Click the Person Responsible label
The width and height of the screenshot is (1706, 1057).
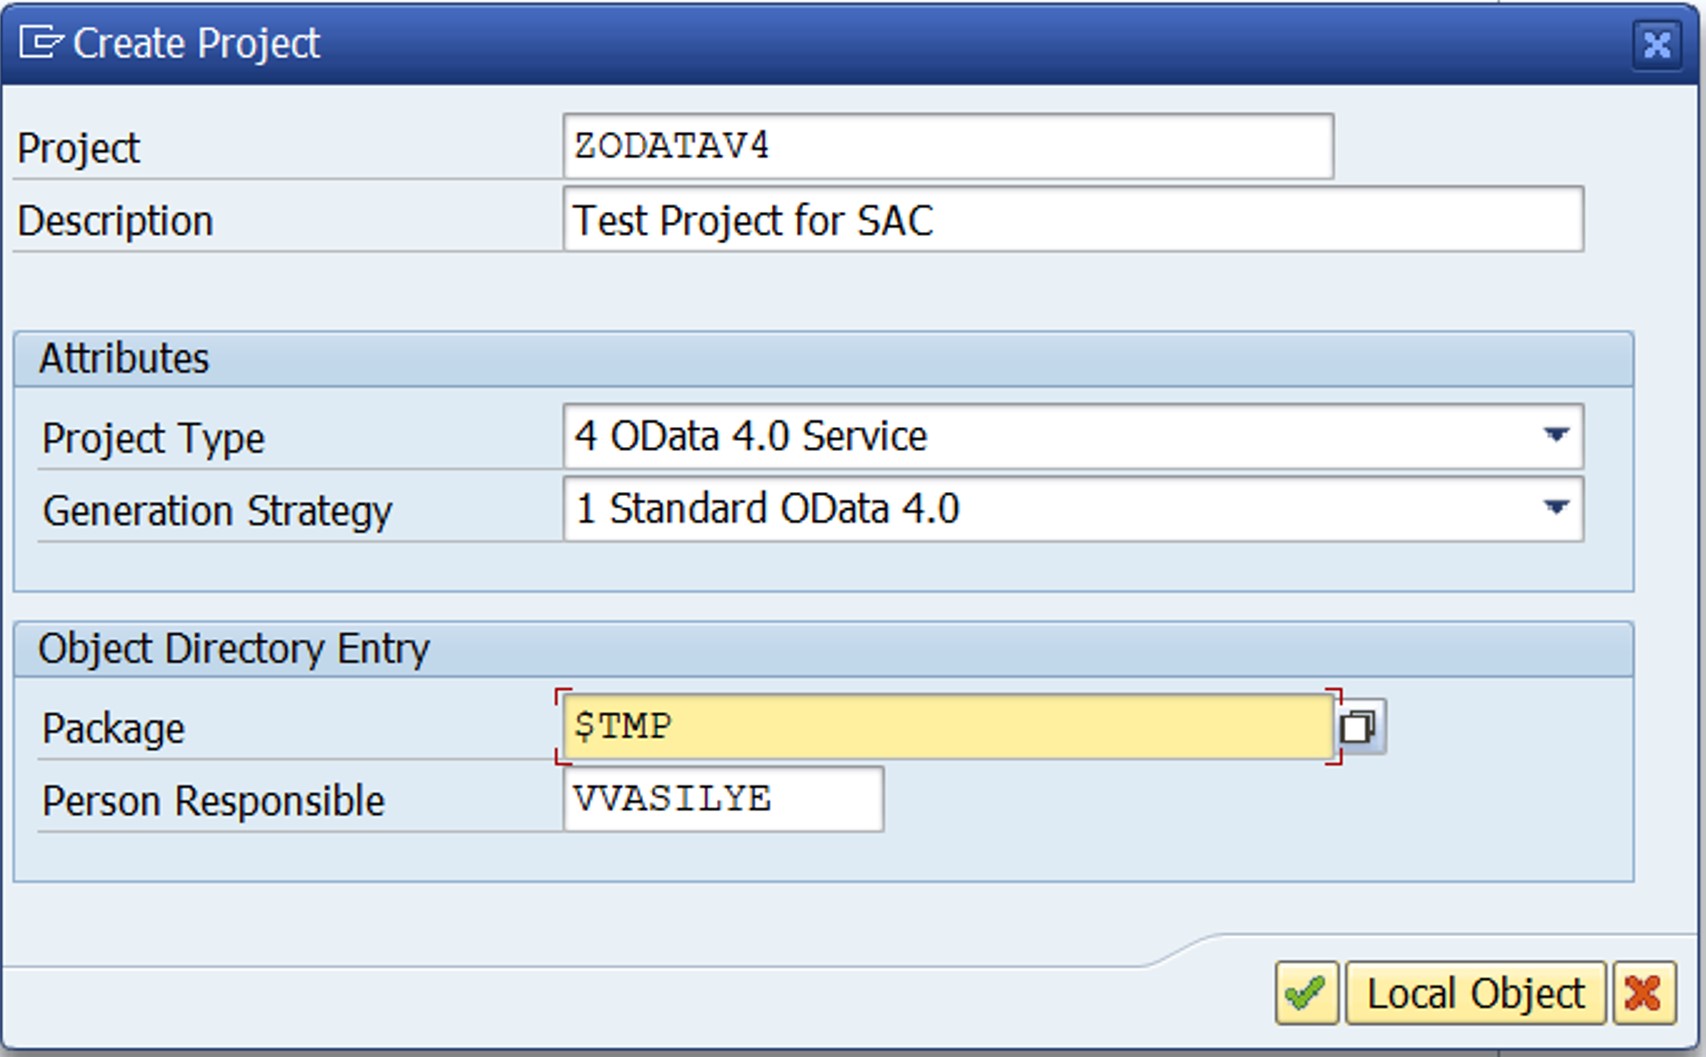(x=213, y=801)
